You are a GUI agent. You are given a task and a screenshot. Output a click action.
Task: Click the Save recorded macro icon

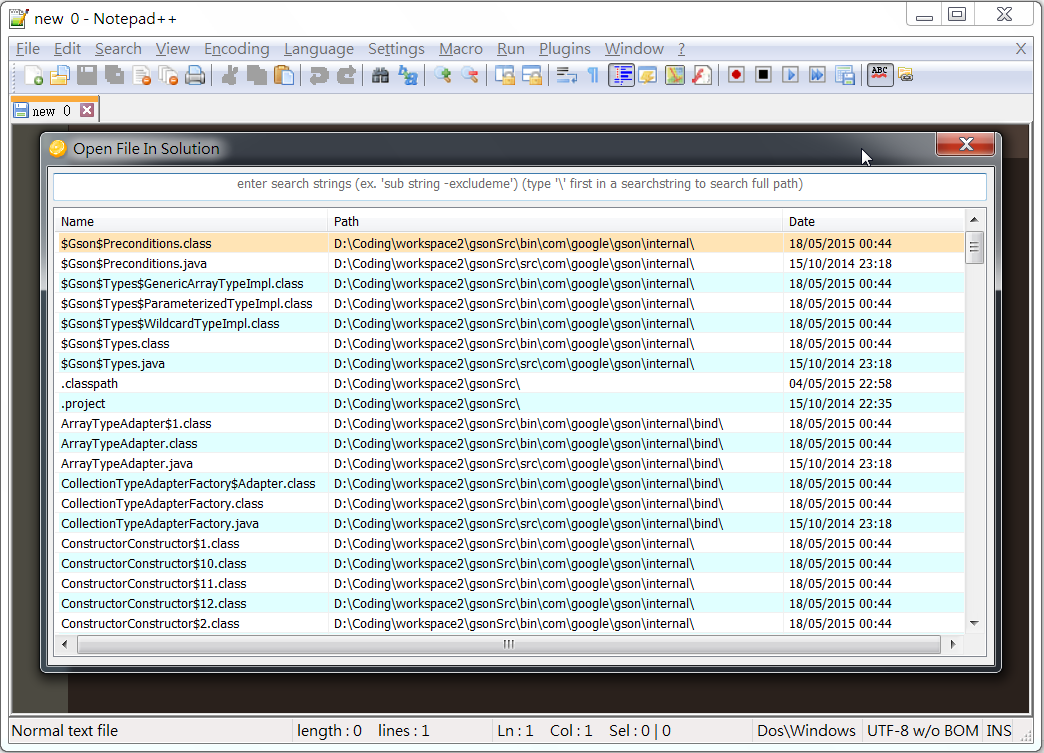point(845,75)
